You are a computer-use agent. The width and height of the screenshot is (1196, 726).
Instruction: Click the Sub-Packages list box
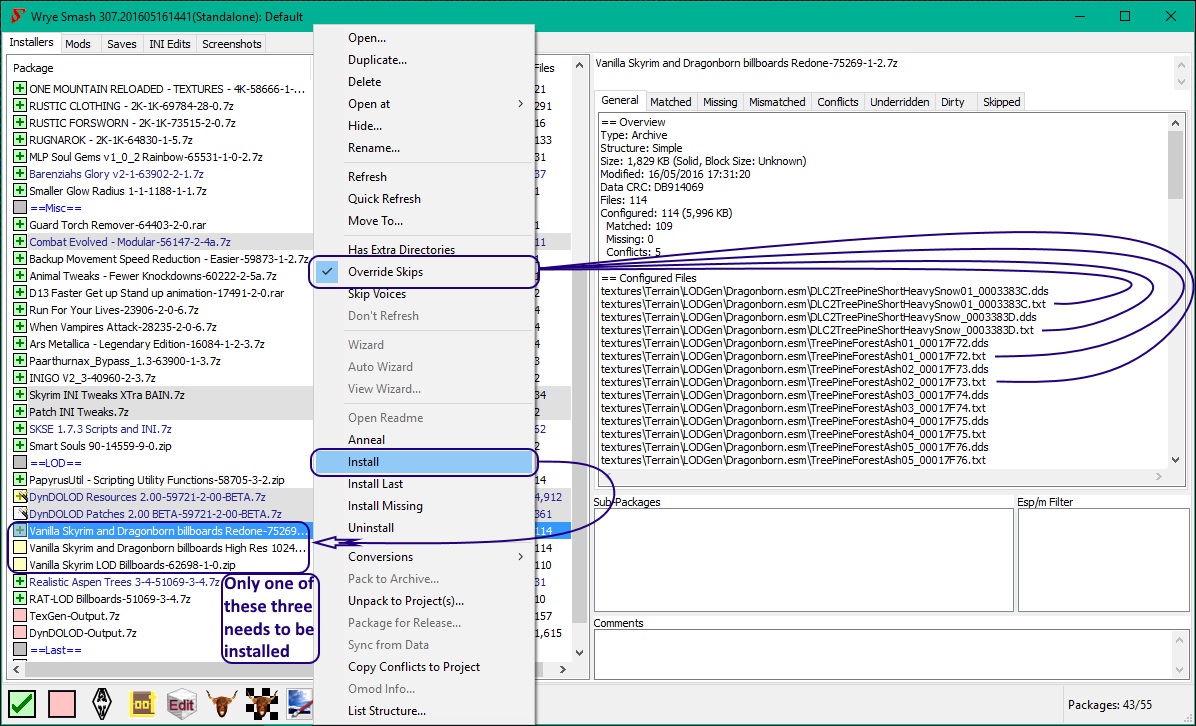click(x=803, y=560)
